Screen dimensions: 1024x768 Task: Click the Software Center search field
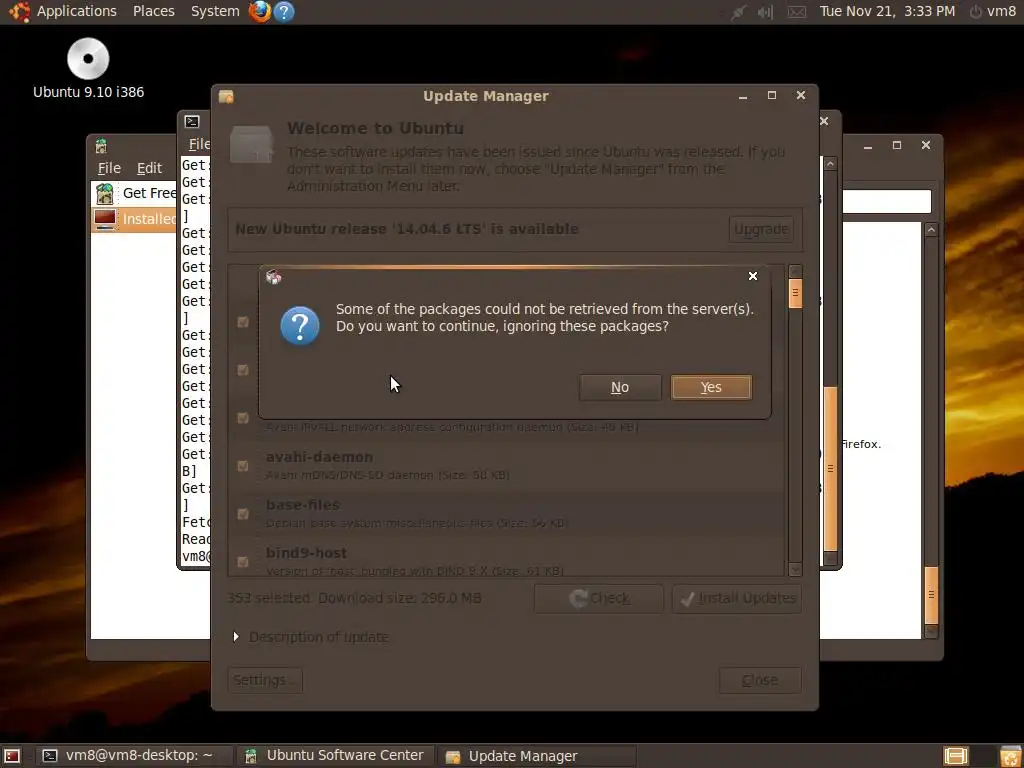tap(887, 202)
